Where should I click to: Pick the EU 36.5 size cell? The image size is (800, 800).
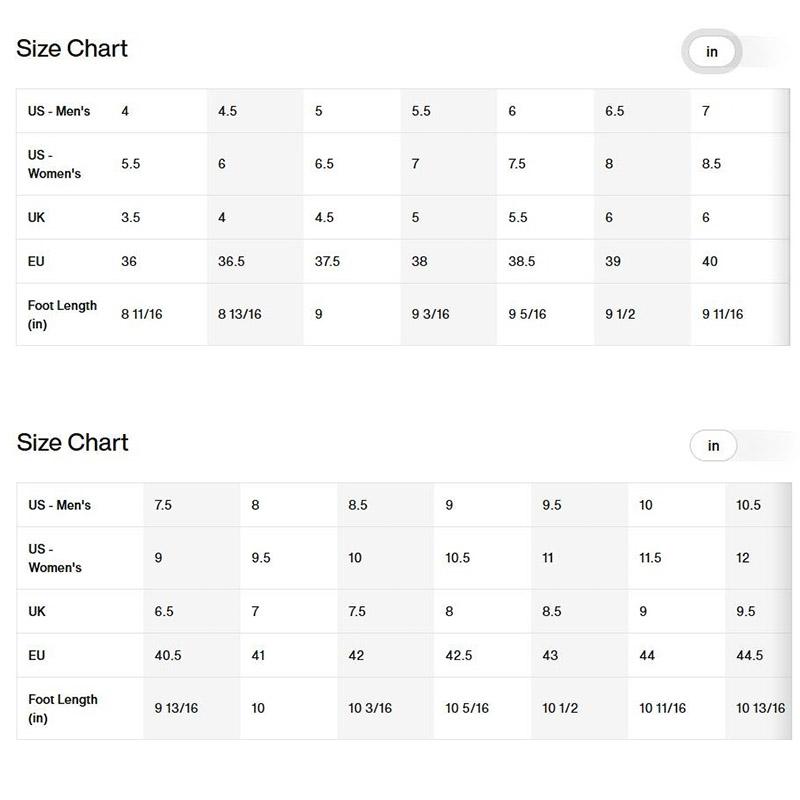[x=231, y=262]
